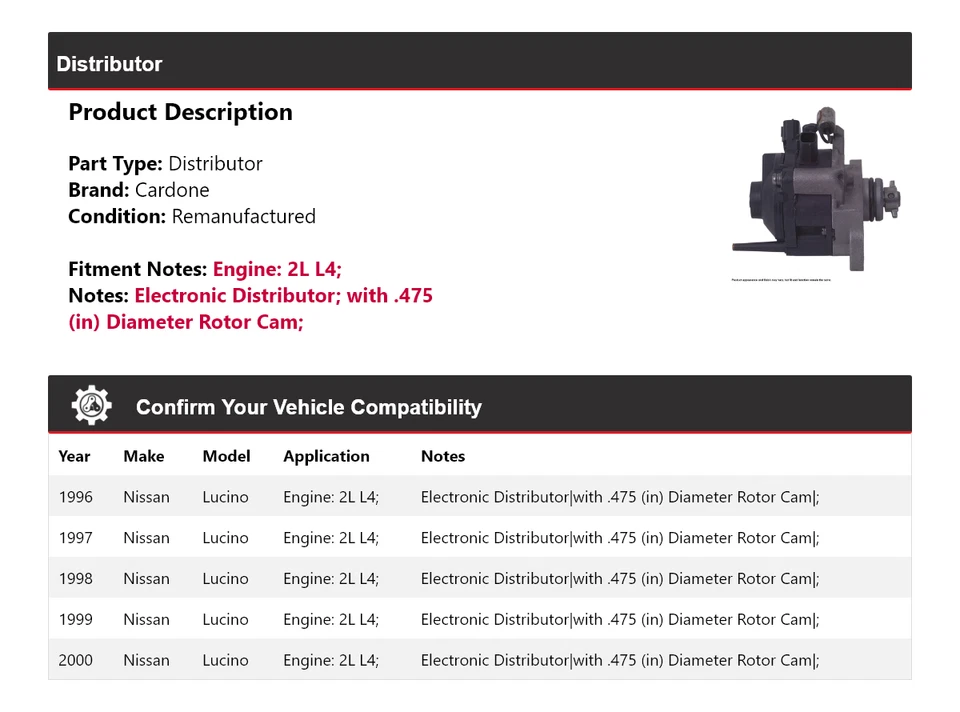Select the Model column header

click(x=226, y=456)
